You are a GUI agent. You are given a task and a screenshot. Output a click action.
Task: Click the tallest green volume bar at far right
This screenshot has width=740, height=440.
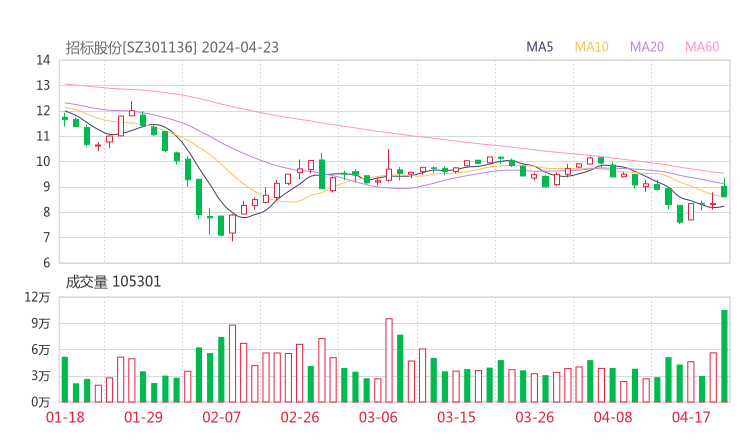click(x=724, y=356)
